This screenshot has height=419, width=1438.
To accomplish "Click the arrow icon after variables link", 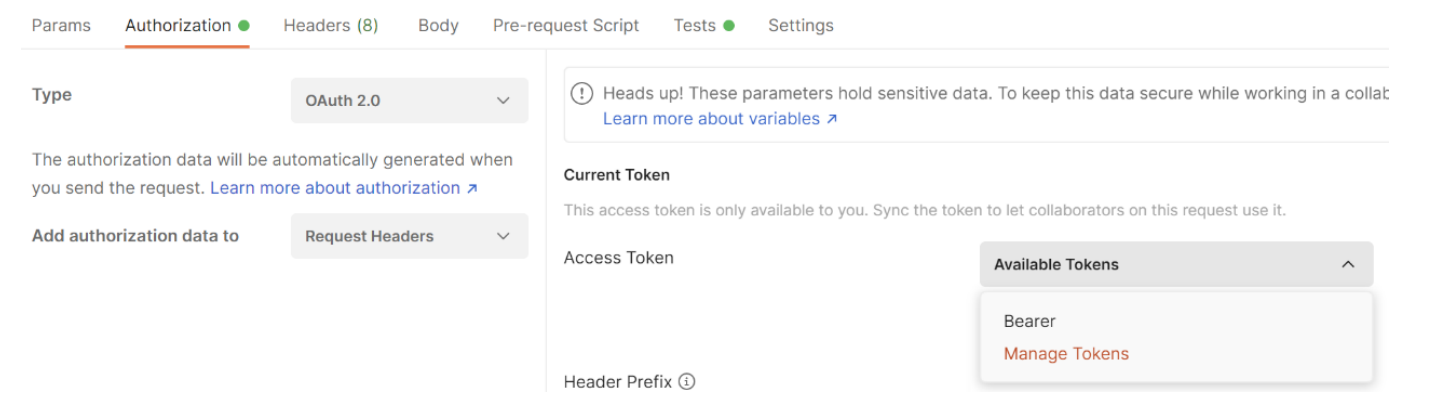I will click(830, 119).
